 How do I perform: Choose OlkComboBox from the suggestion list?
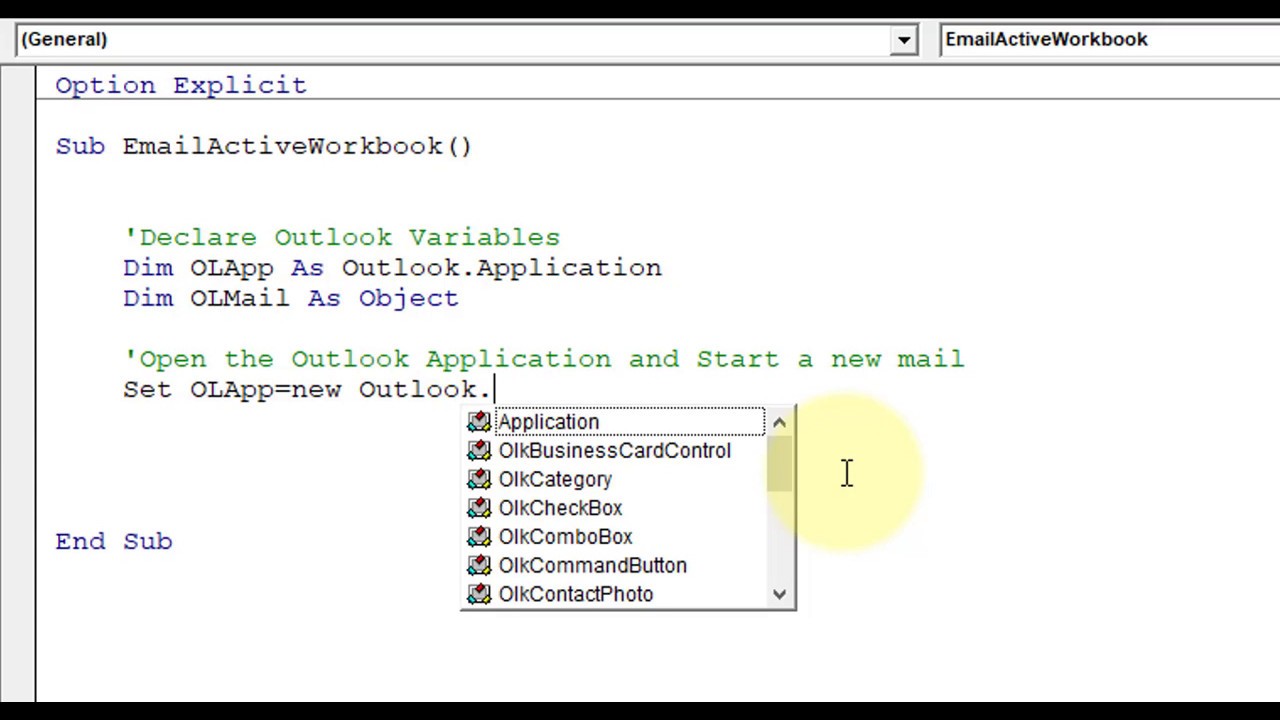point(565,537)
